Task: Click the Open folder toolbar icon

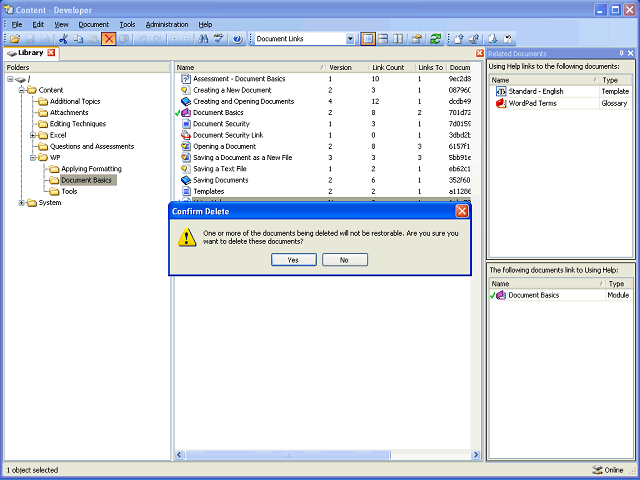Action: pyautogui.click(x=15, y=39)
